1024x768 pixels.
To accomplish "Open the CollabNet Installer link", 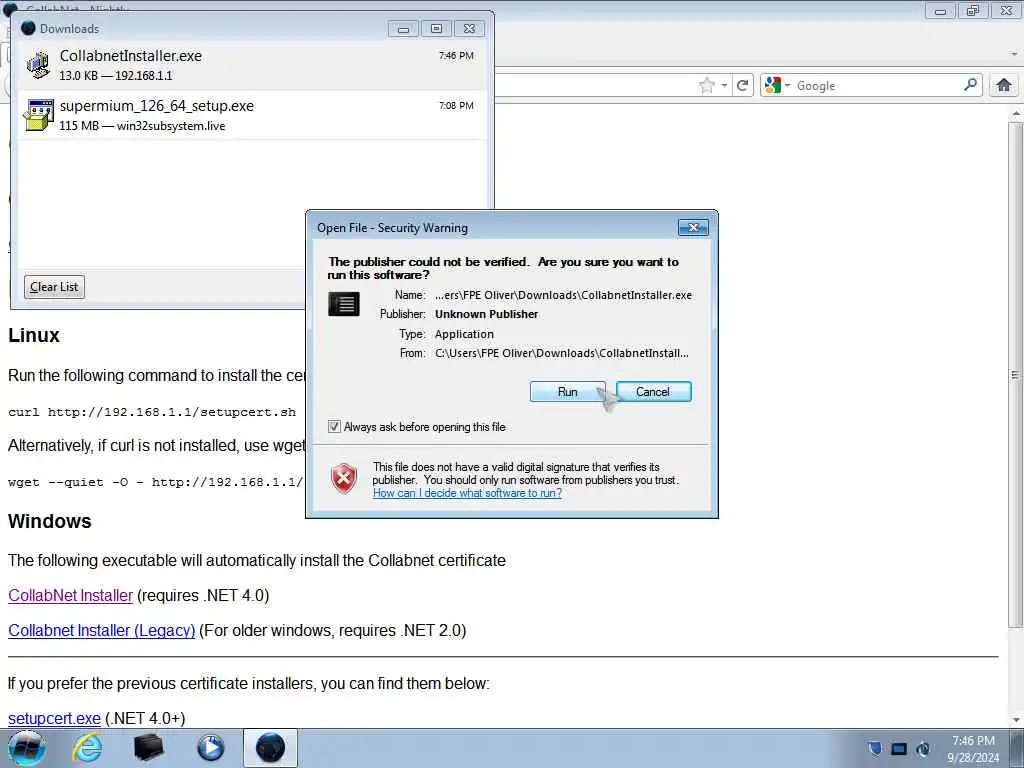I will (x=71, y=596).
